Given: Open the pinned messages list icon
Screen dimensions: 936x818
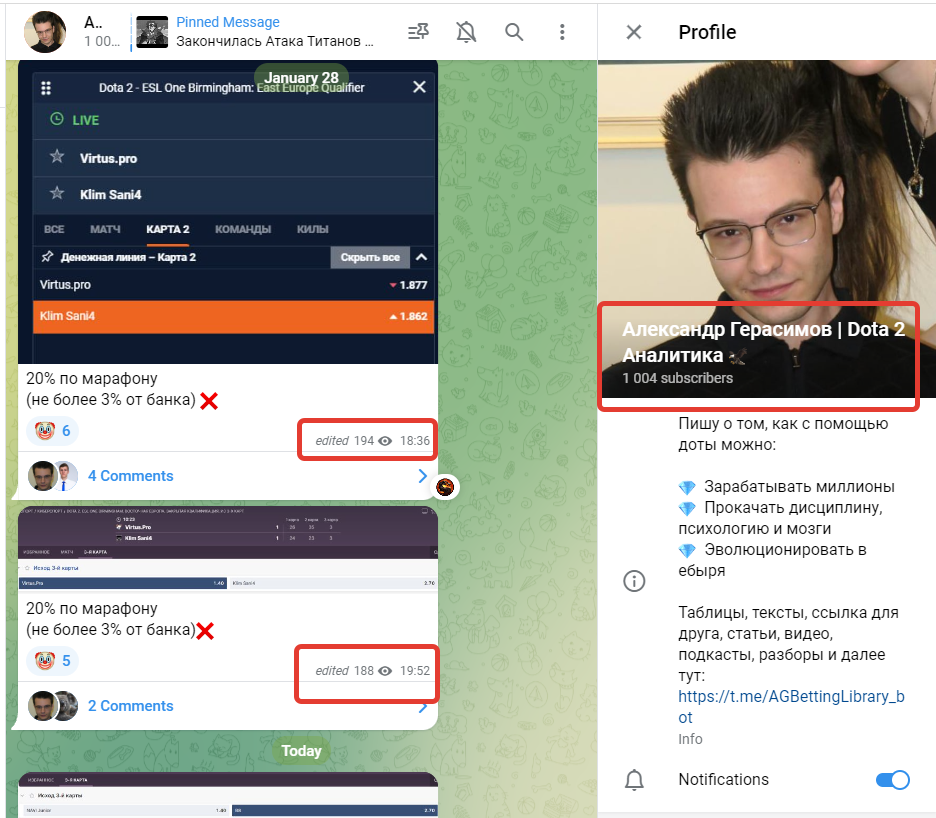Looking at the screenshot, I should point(418,32).
